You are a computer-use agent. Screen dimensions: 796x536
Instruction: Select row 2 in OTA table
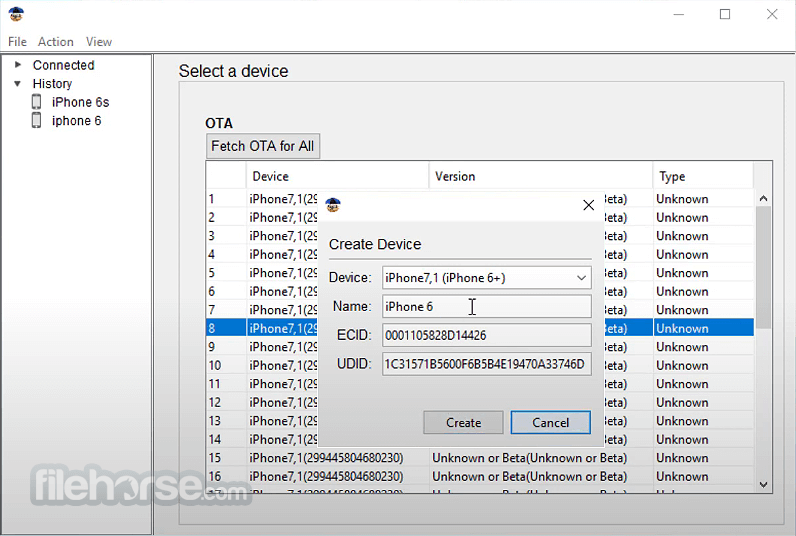(480, 217)
